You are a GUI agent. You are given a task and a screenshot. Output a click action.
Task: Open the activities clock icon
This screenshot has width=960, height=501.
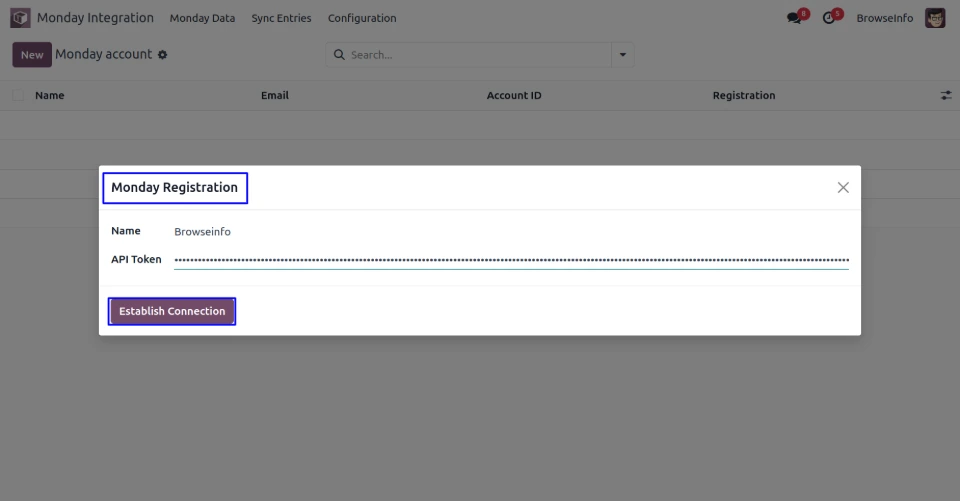click(829, 18)
